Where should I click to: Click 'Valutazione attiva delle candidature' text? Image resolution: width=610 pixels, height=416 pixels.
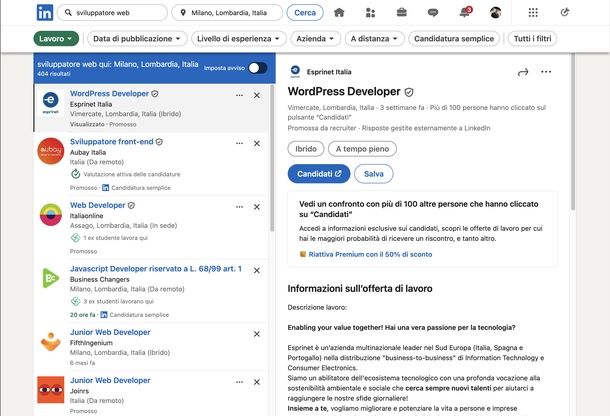[132, 174]
